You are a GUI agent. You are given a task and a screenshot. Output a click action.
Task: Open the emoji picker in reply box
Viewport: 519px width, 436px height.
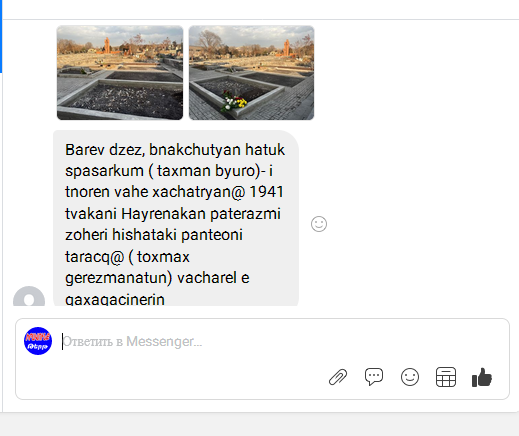410,377
